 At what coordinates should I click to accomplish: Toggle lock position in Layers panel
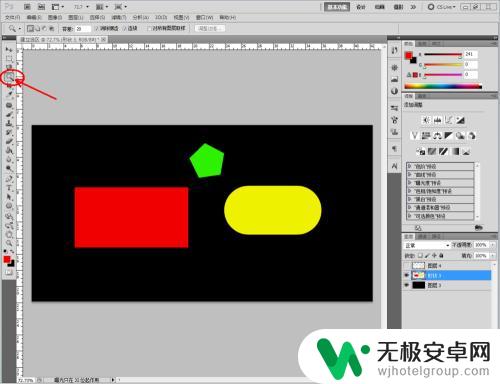coord(434,256)
